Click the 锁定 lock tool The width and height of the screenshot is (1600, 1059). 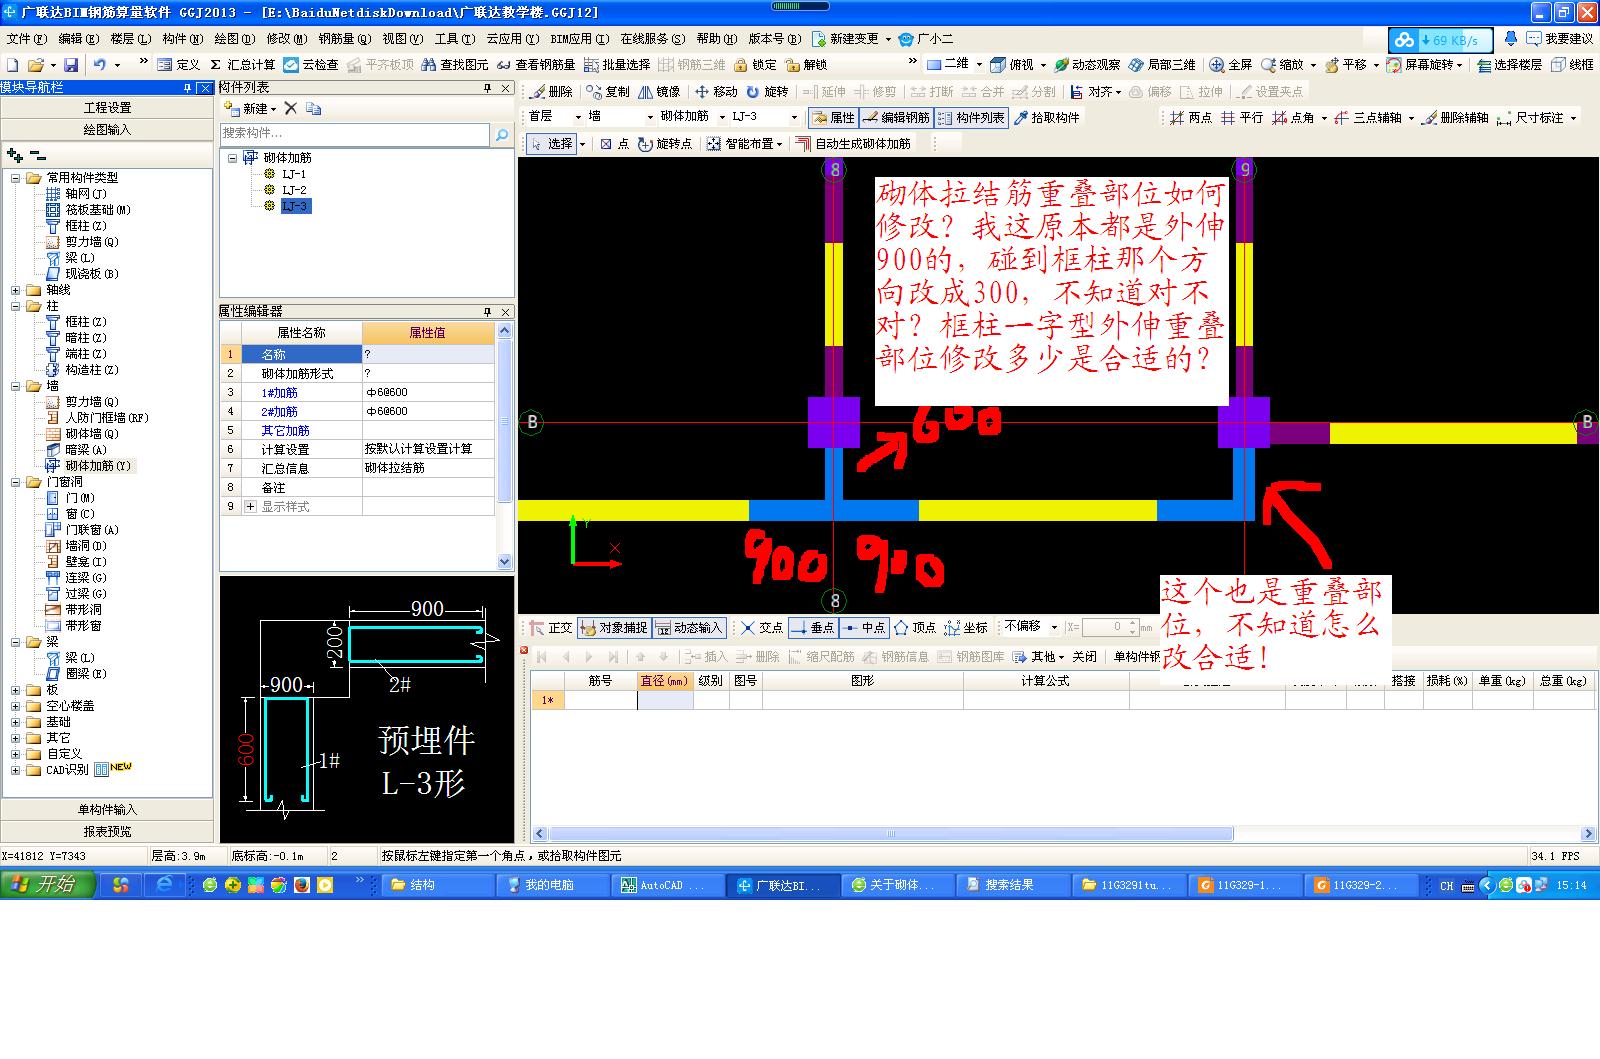(755, 64)
